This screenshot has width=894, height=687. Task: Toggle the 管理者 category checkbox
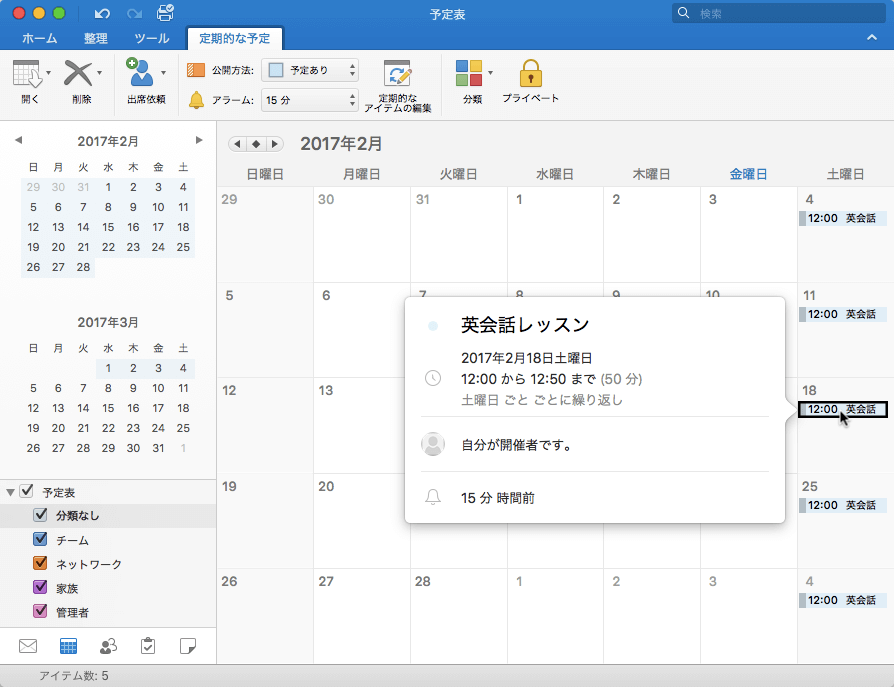pos(40,611)
